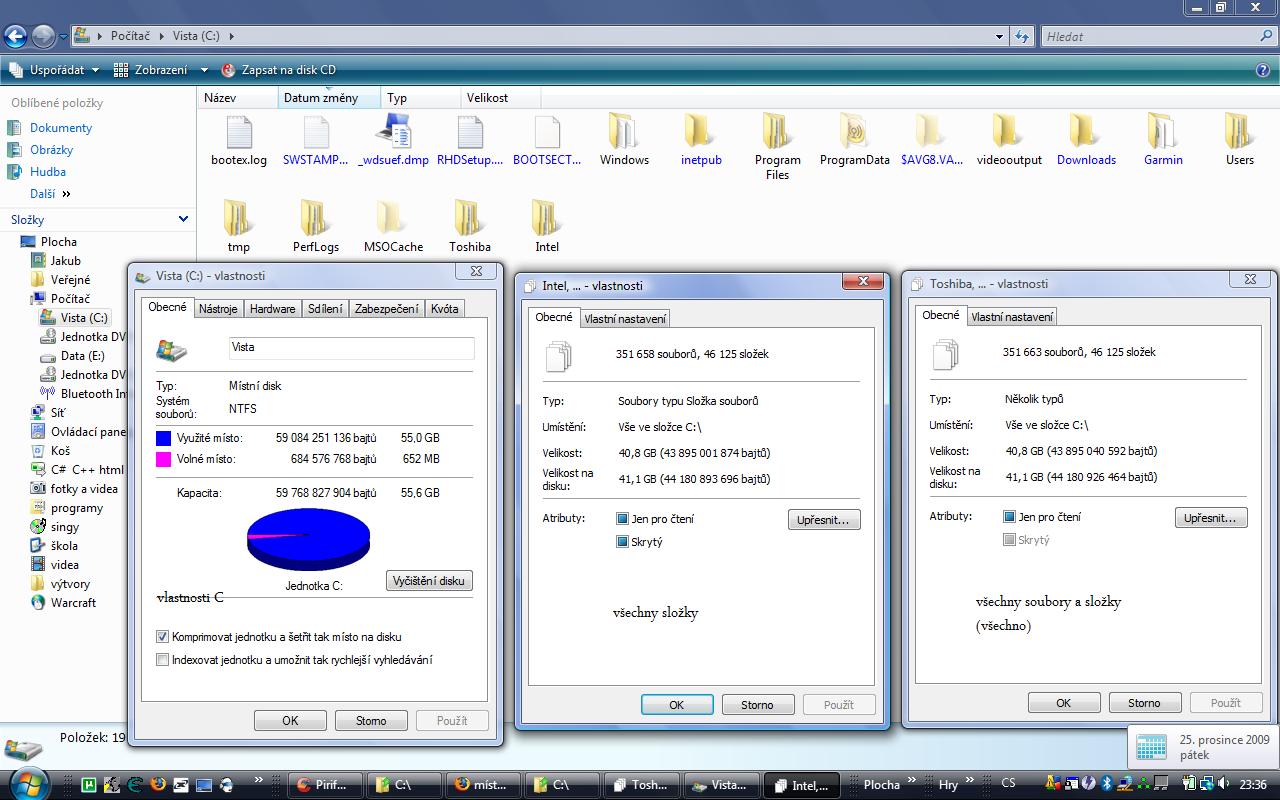Switch to the Hardware tab
This screenshot has width=1280, height=800.
272,309
